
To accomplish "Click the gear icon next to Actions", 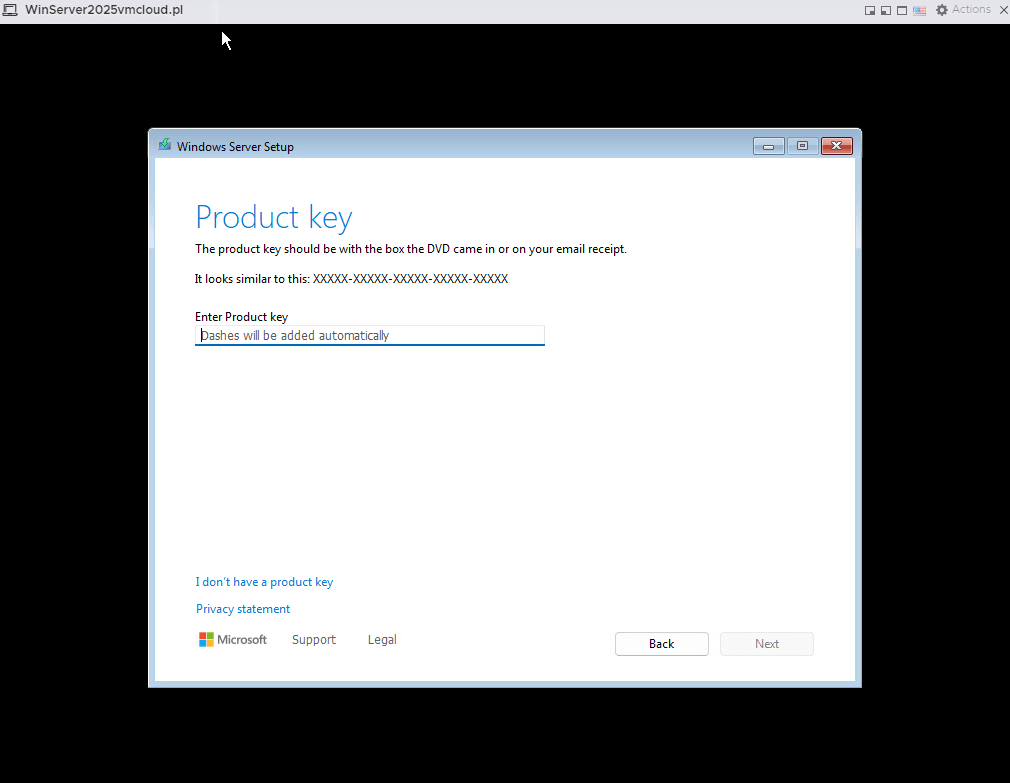I will tap(941, 10).
